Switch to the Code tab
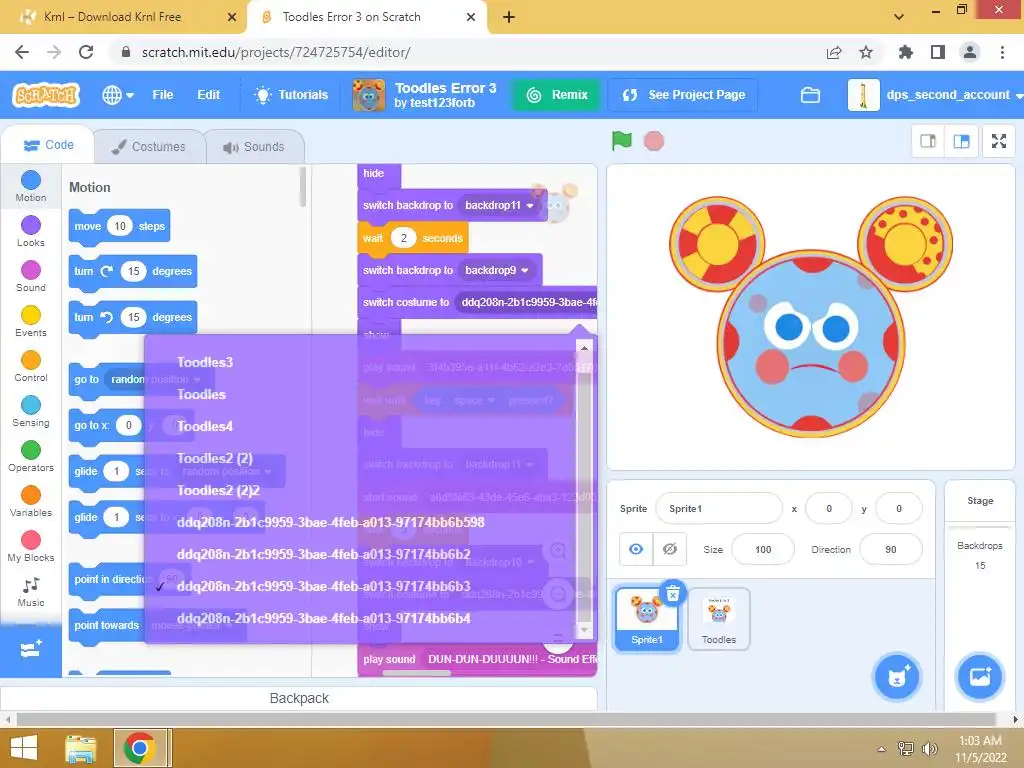 click(49, 145)
